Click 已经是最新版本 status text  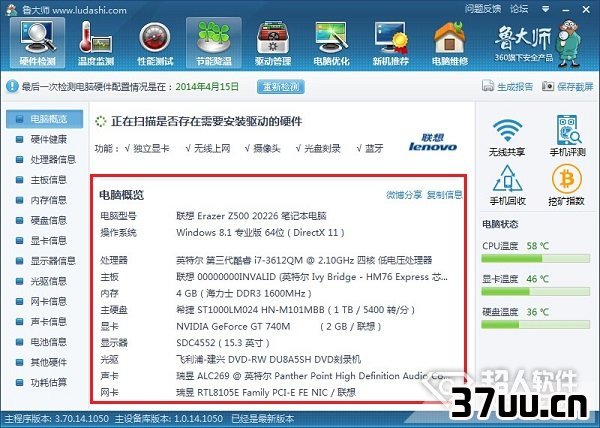(x=263, y=419)
